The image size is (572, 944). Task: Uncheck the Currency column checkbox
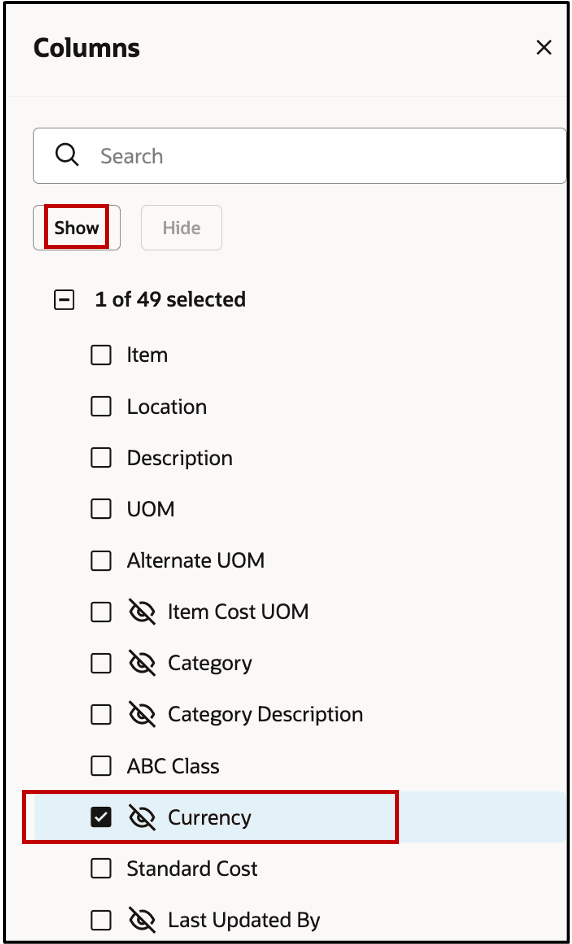(101, 818)
